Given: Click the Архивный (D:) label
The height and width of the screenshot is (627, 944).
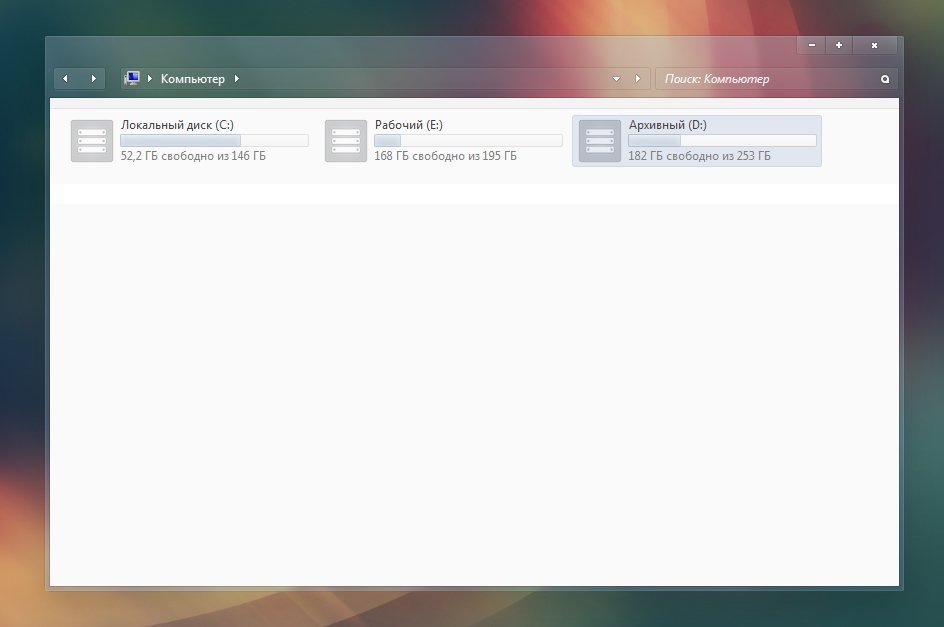Looking at the screenshot, I should click(668, 125).
